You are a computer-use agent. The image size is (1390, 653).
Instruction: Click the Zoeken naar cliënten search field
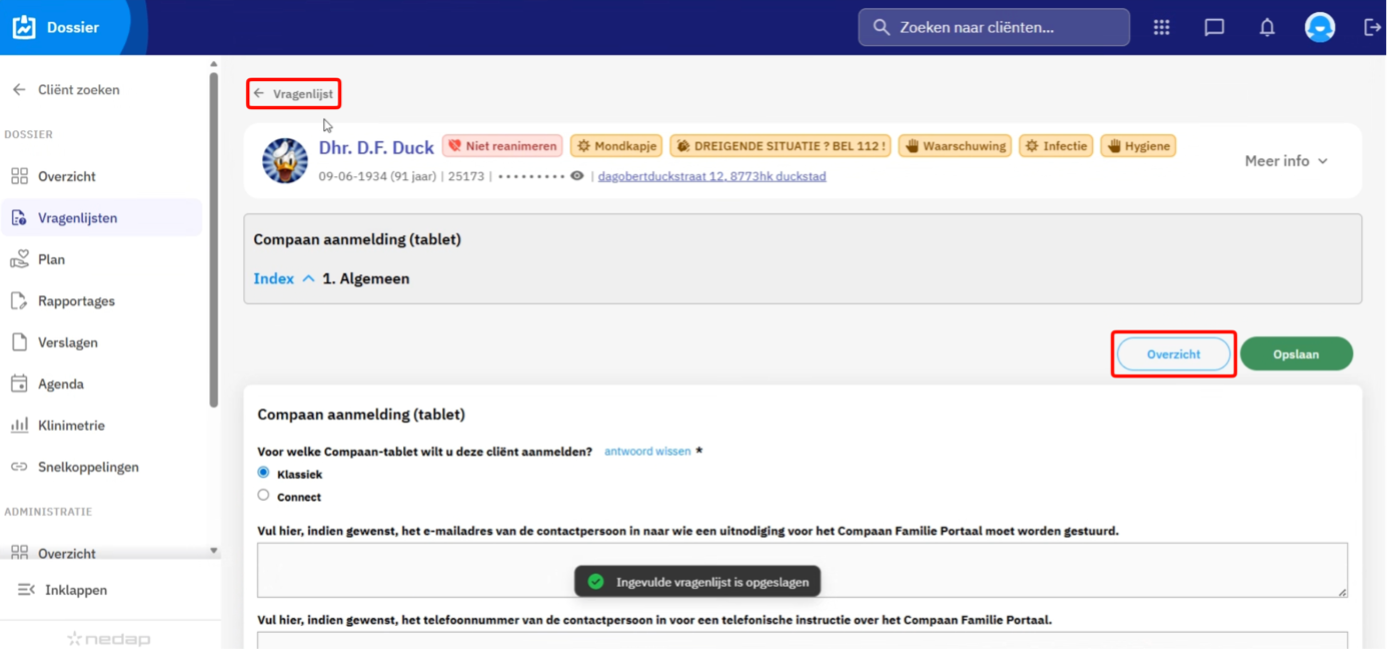(994, 27)
